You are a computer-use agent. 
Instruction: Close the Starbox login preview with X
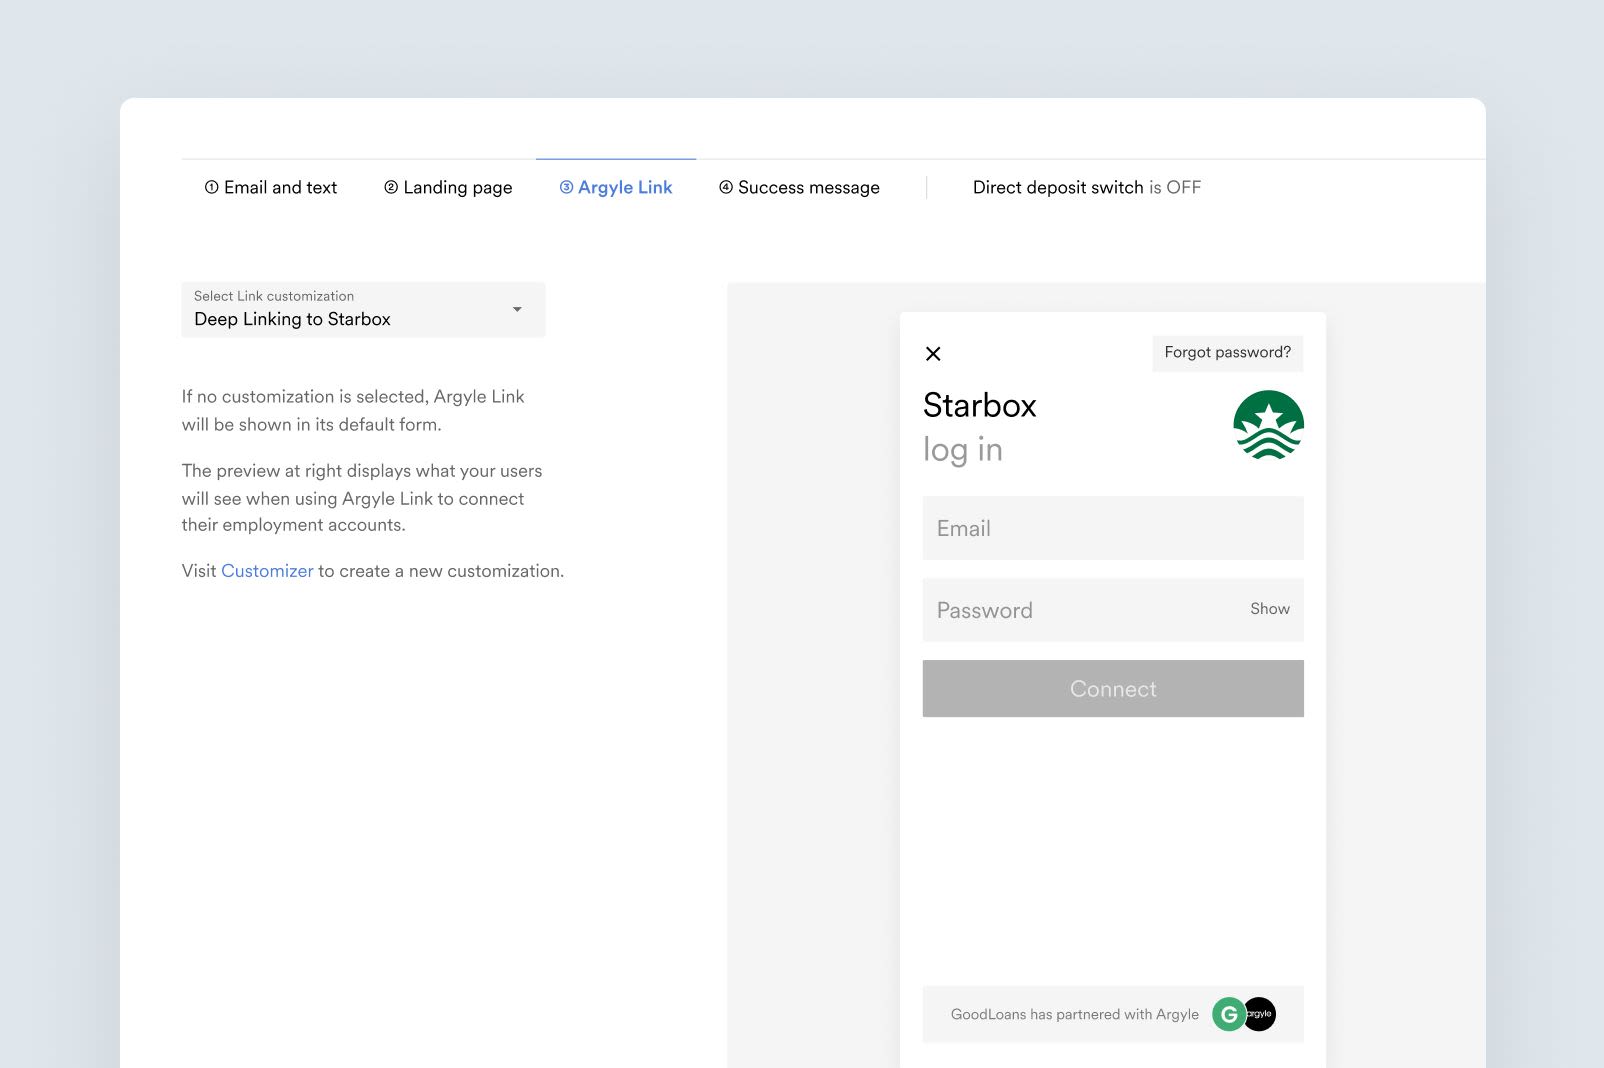[x=933, y=353]
